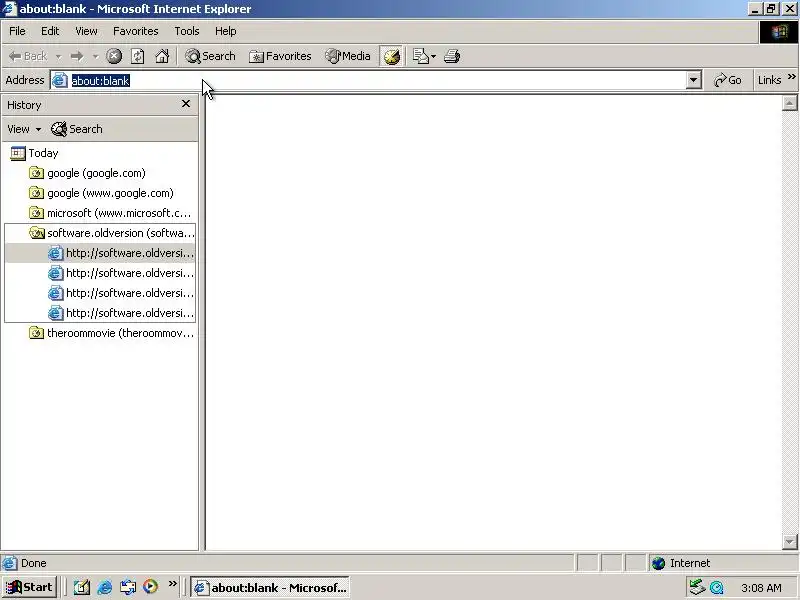The width and height of the screenshot is (800, 600).
Task: Collapse the software.oldversion history folder
Action: coord(112,233)
